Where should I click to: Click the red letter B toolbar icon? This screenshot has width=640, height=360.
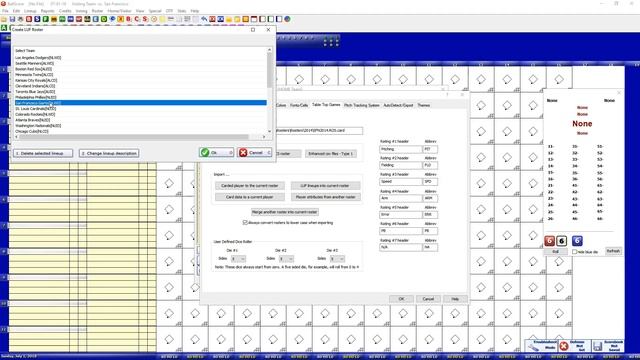[128, 19]
